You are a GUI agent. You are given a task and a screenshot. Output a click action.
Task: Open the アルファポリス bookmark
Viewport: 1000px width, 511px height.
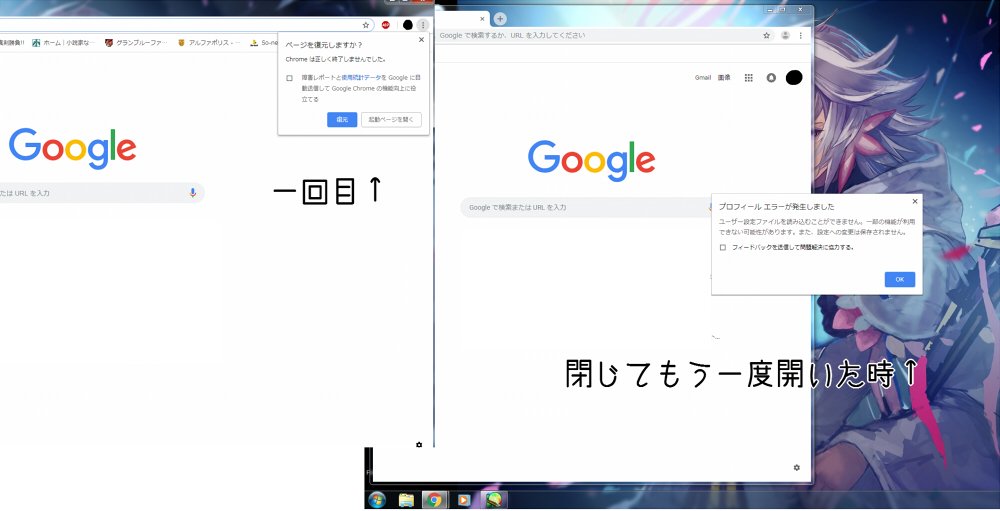click(x=209, y=43)
